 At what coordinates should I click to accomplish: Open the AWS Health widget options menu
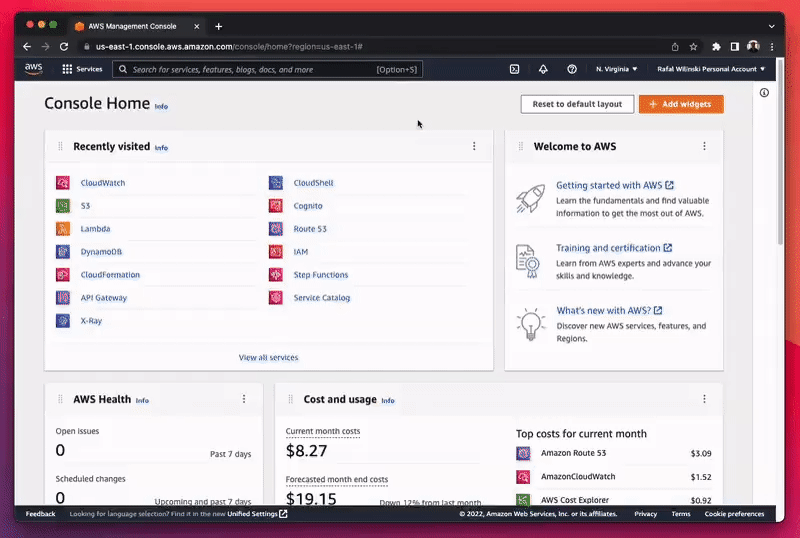coord(244,399)
